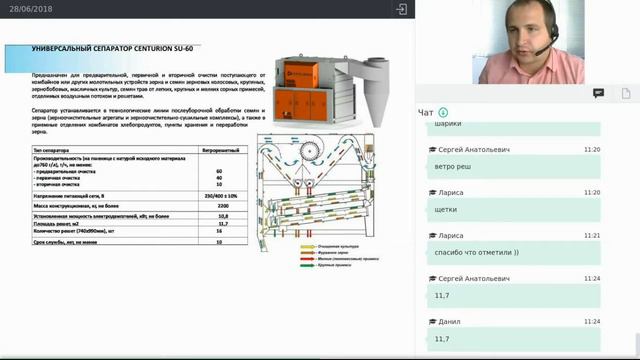Viewport: 640px width, 360px height.
Task: Click the date 28/06/2018 in header
Action: coord(31,9)
